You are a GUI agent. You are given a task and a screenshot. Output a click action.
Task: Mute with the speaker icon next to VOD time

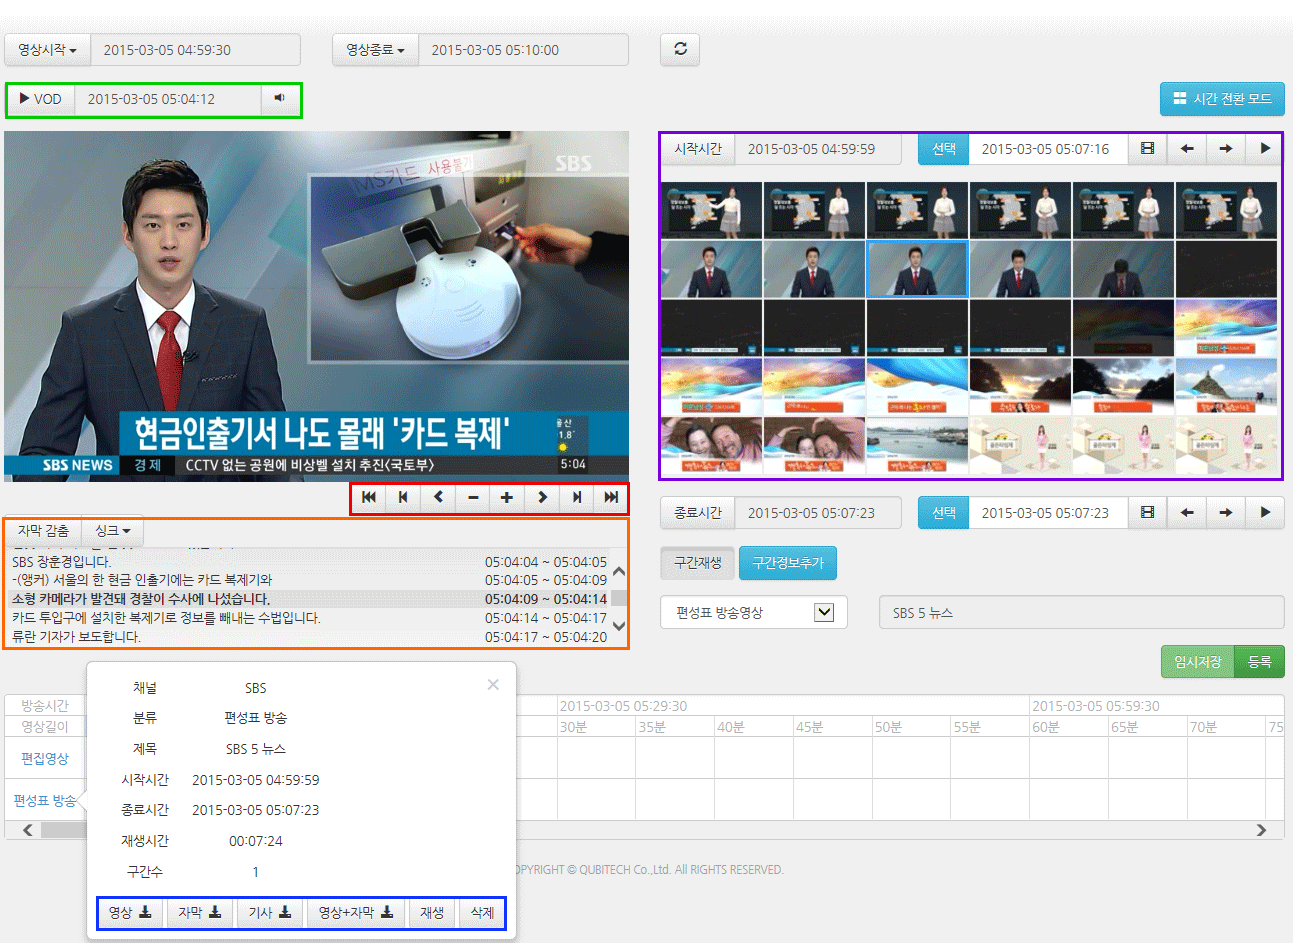click(x=280, y=98)
